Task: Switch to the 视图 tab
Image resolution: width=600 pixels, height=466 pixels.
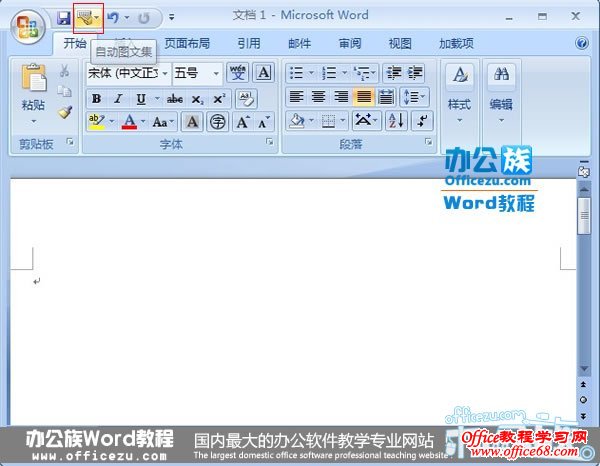Action: tap(400, 43)
